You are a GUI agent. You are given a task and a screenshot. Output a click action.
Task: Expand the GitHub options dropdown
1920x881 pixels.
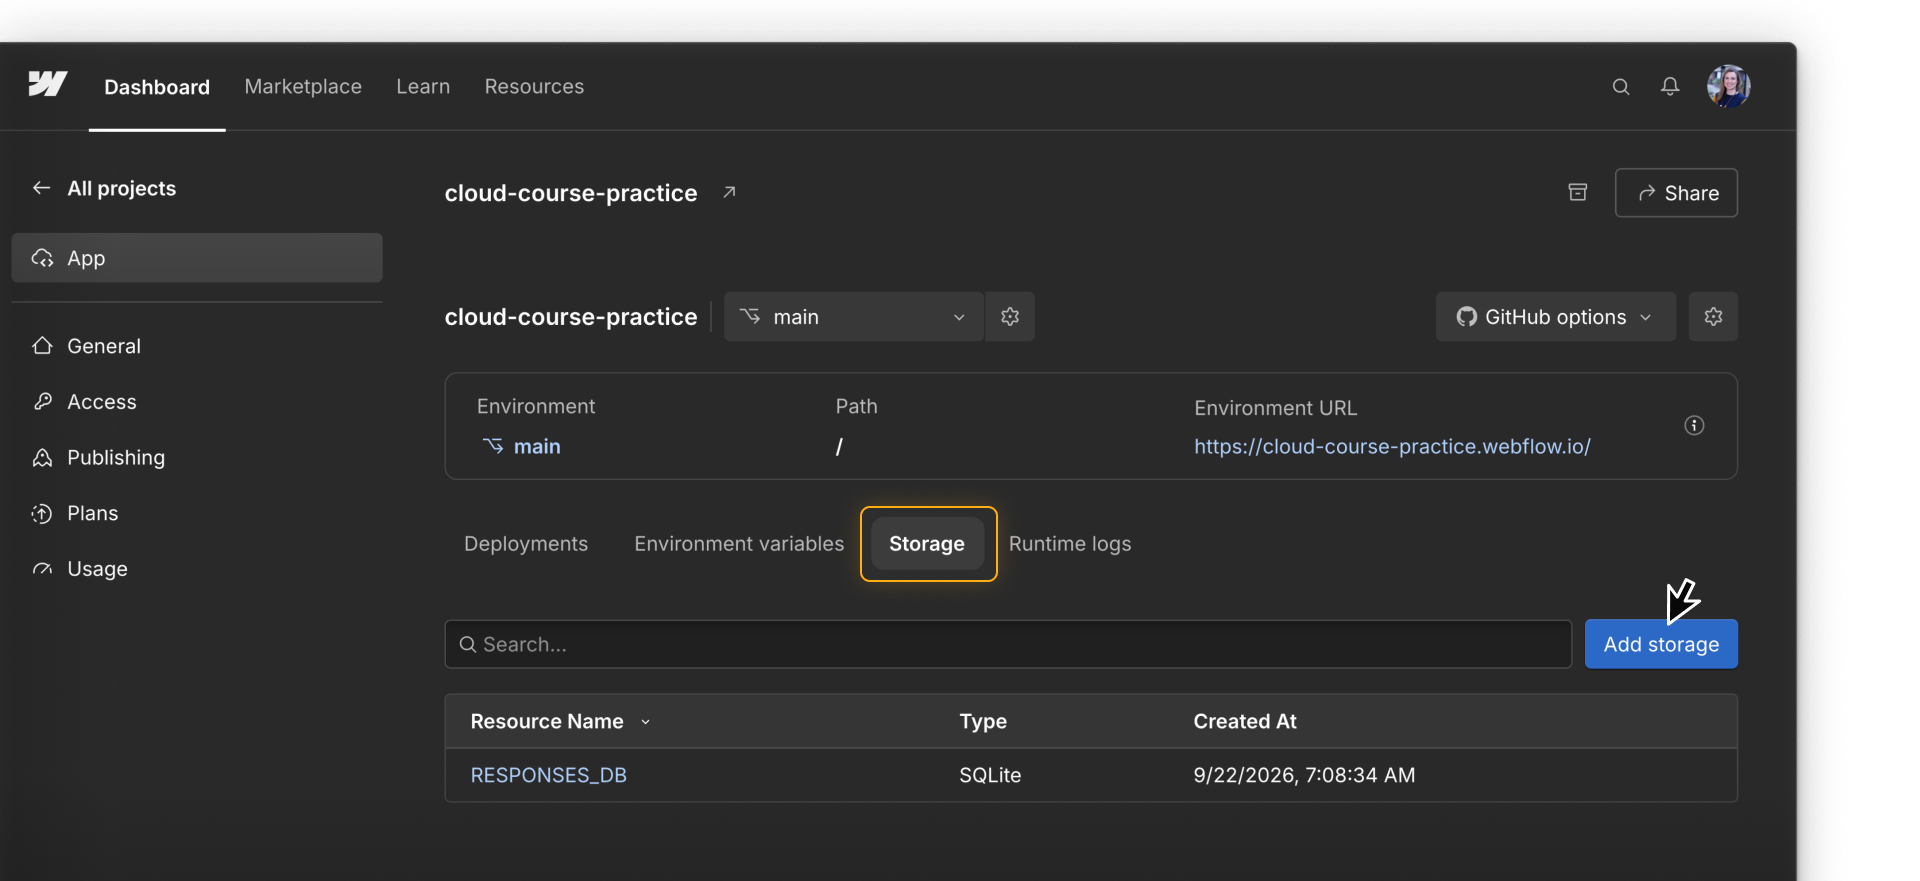(x=1556, y=317)
